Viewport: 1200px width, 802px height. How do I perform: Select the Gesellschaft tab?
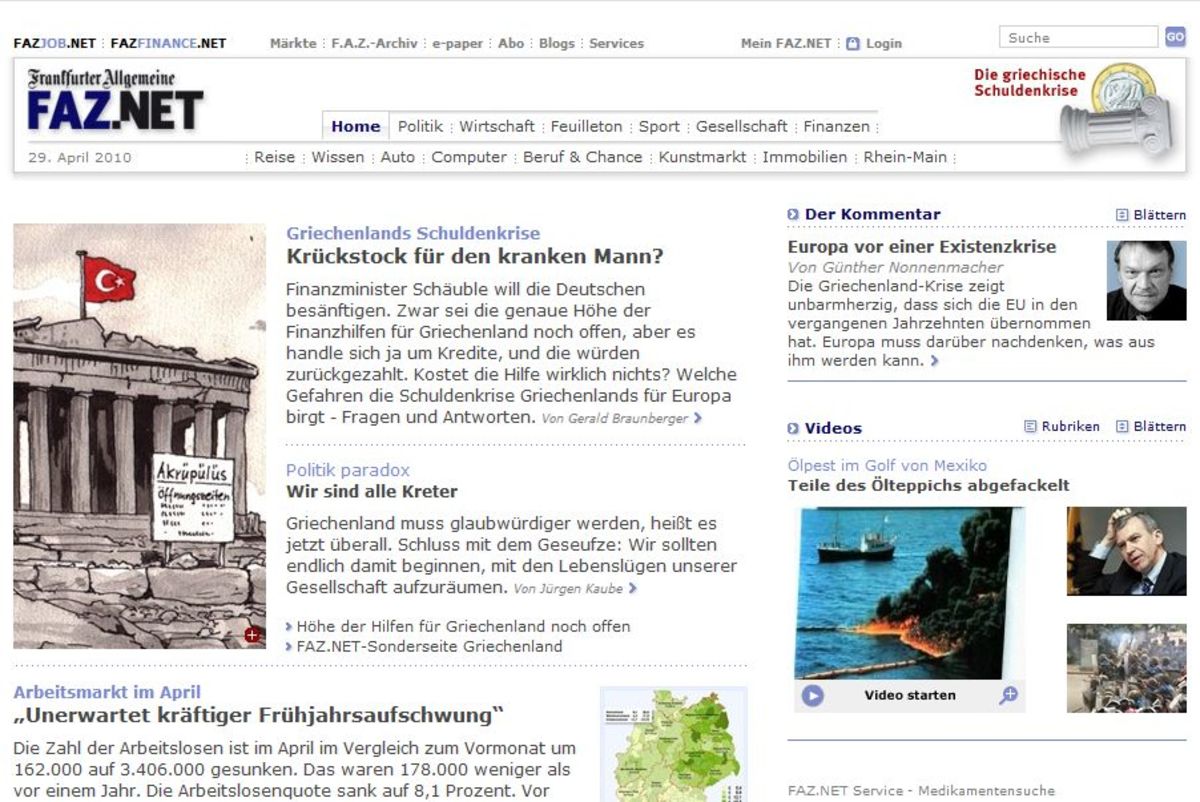(x=742, y=126)
